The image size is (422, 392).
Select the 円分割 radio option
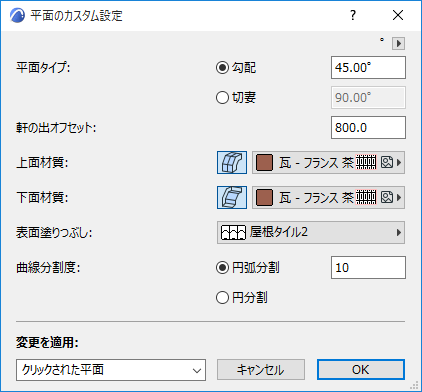(222, 298)
